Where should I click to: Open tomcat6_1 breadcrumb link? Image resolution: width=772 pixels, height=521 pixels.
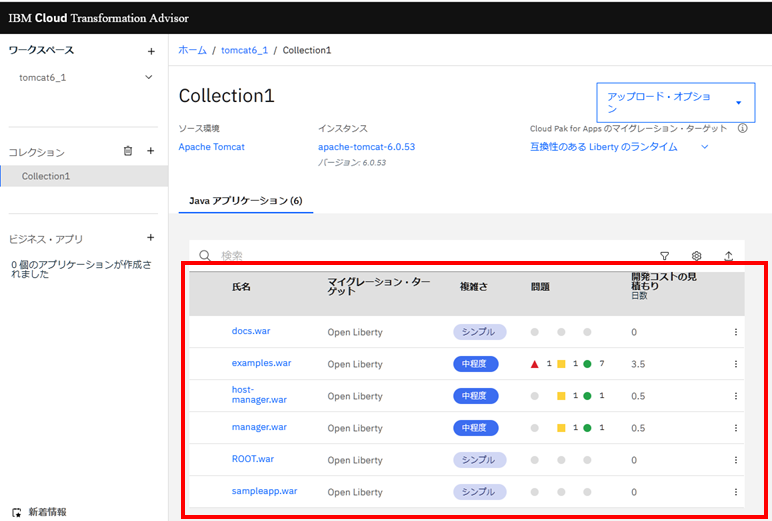click(x=245, y=50)
